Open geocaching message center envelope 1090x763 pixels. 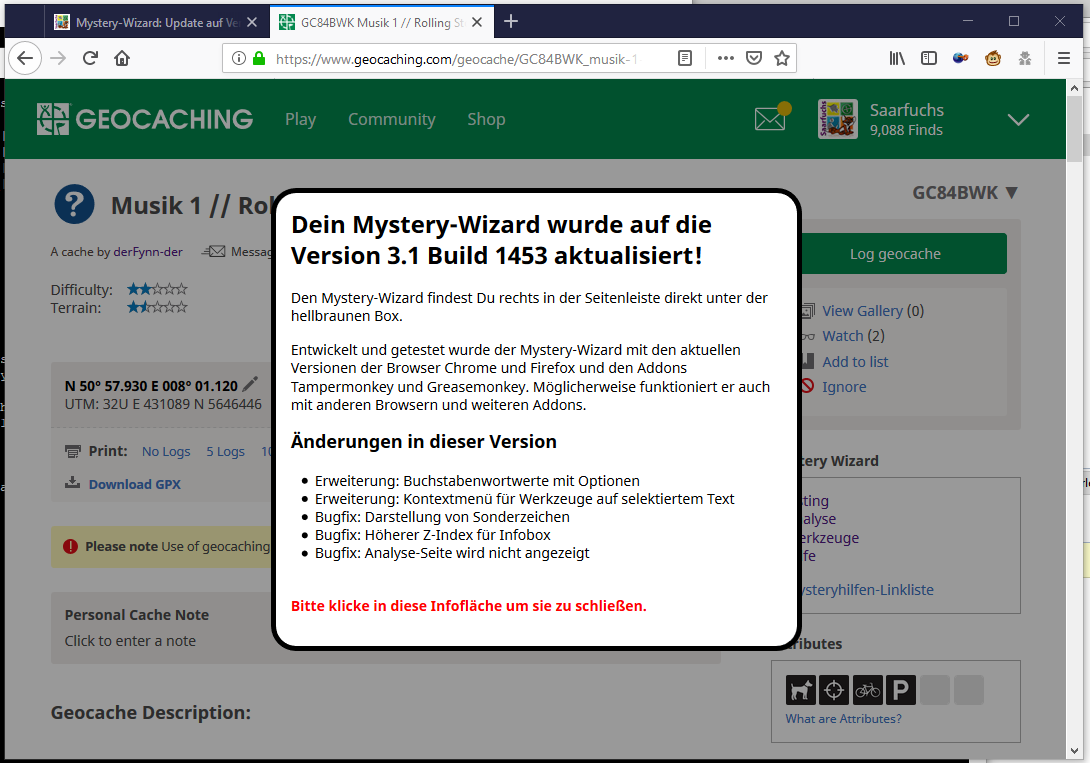770,119
